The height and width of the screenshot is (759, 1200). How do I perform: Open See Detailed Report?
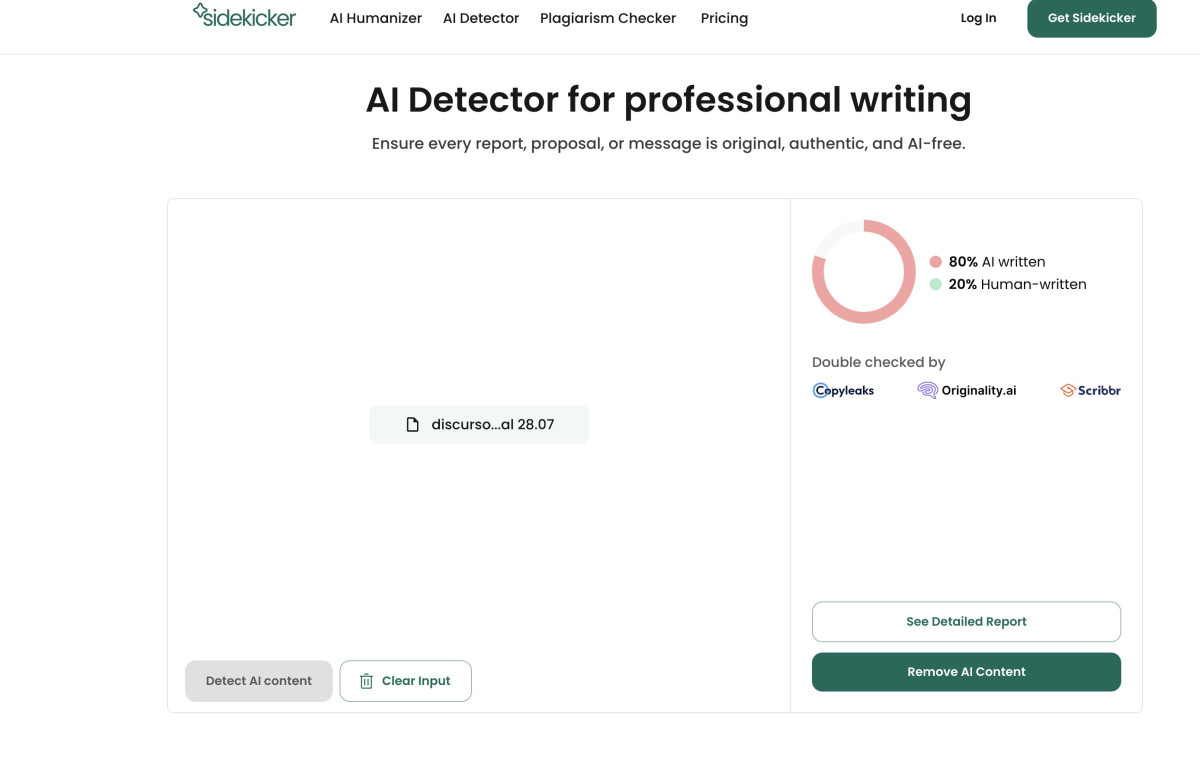tap(966, 622)
